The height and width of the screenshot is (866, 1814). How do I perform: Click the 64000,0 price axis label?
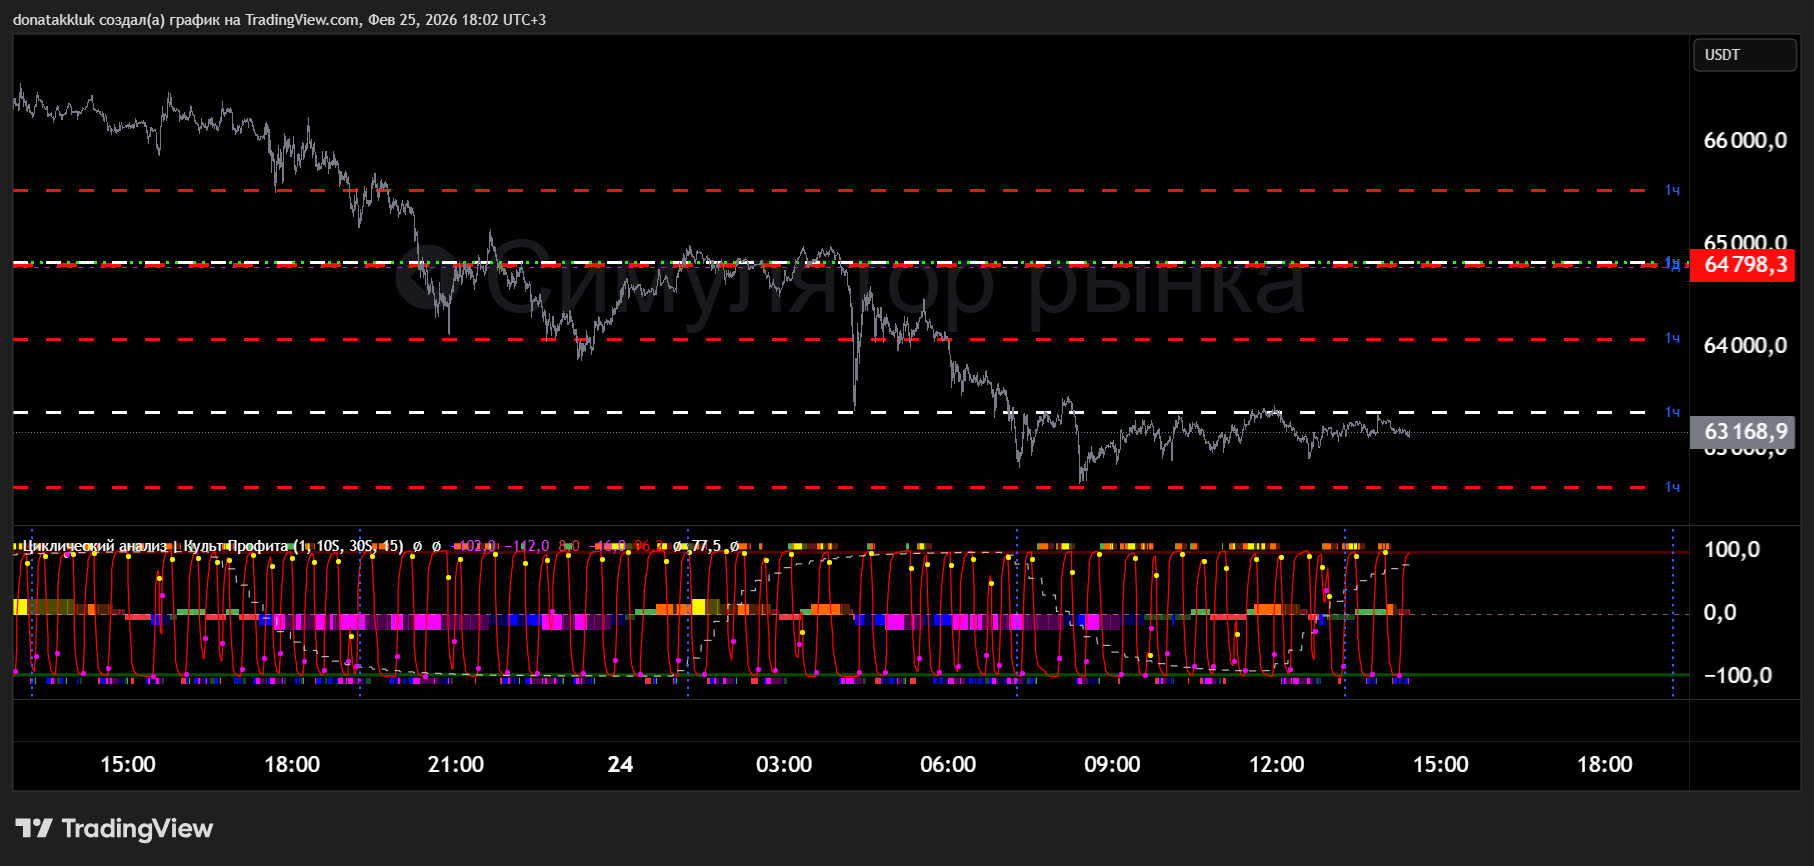1745,346
